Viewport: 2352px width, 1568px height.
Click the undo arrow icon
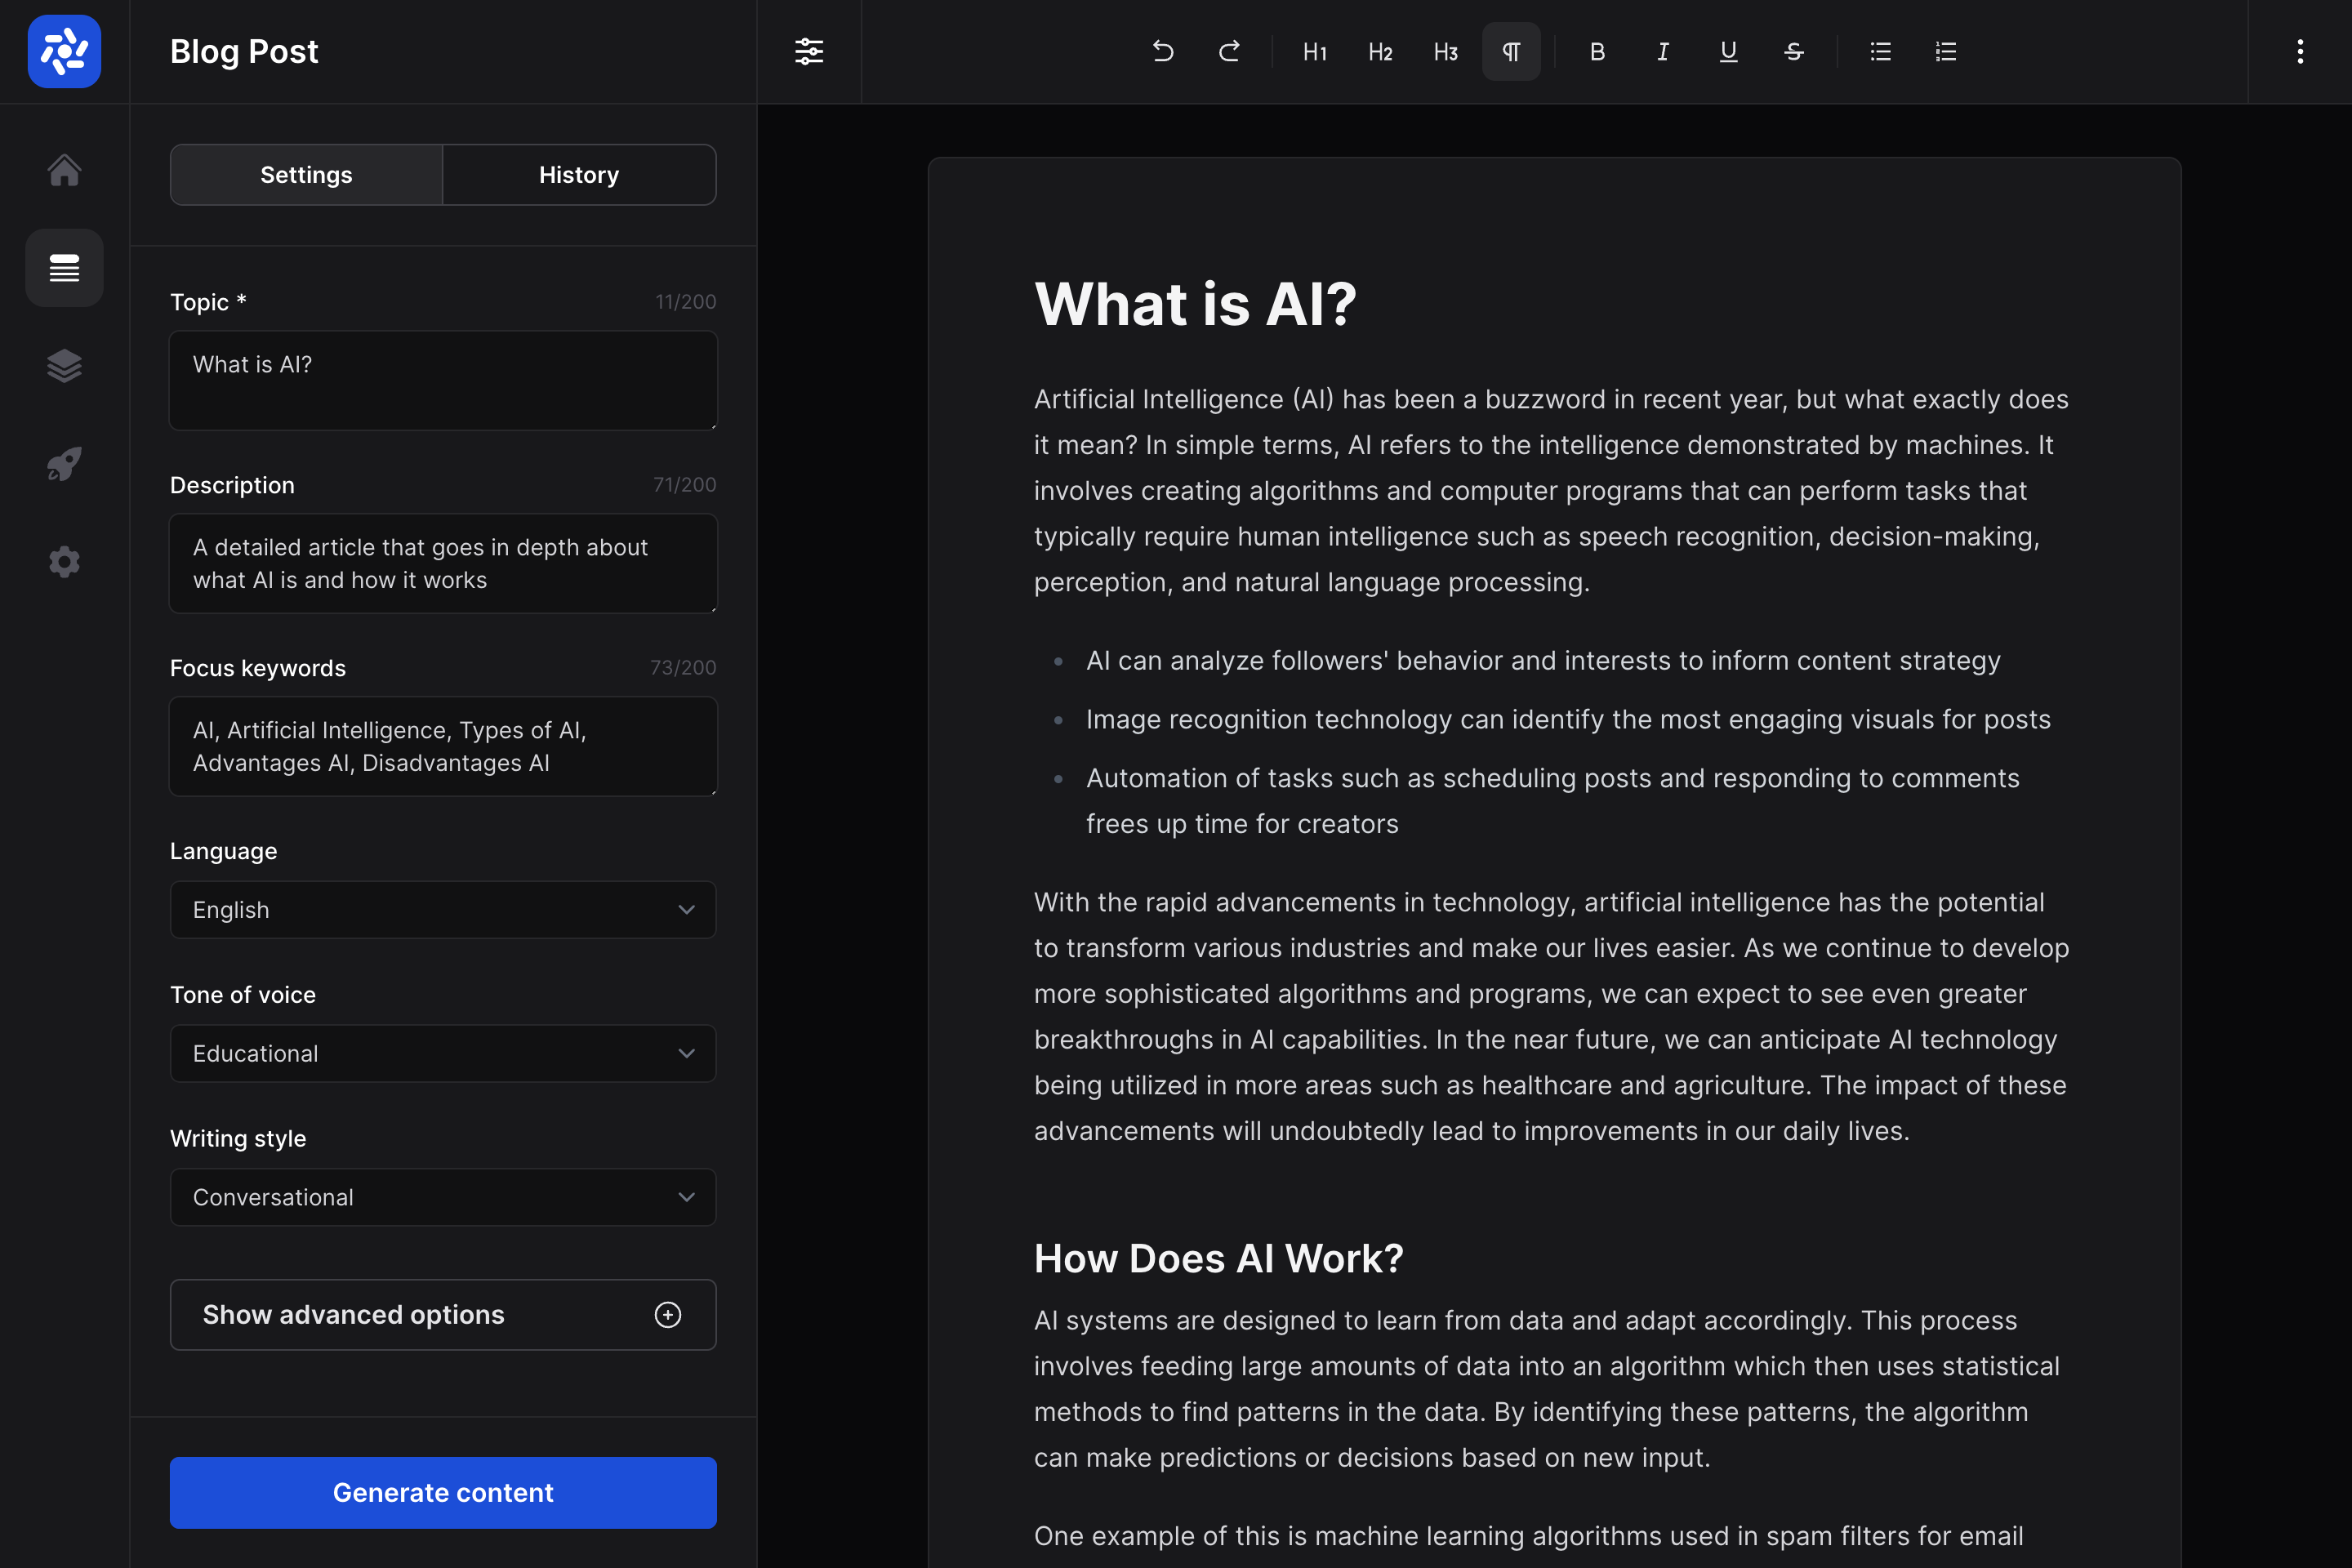point(1162,51)
